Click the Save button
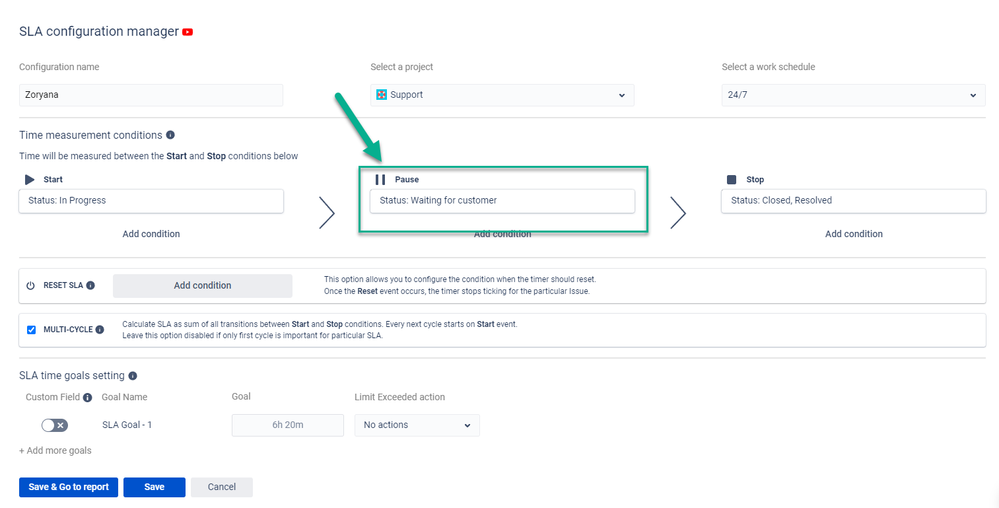This screenshot has width=999, height=508. (x=154, y=487)
